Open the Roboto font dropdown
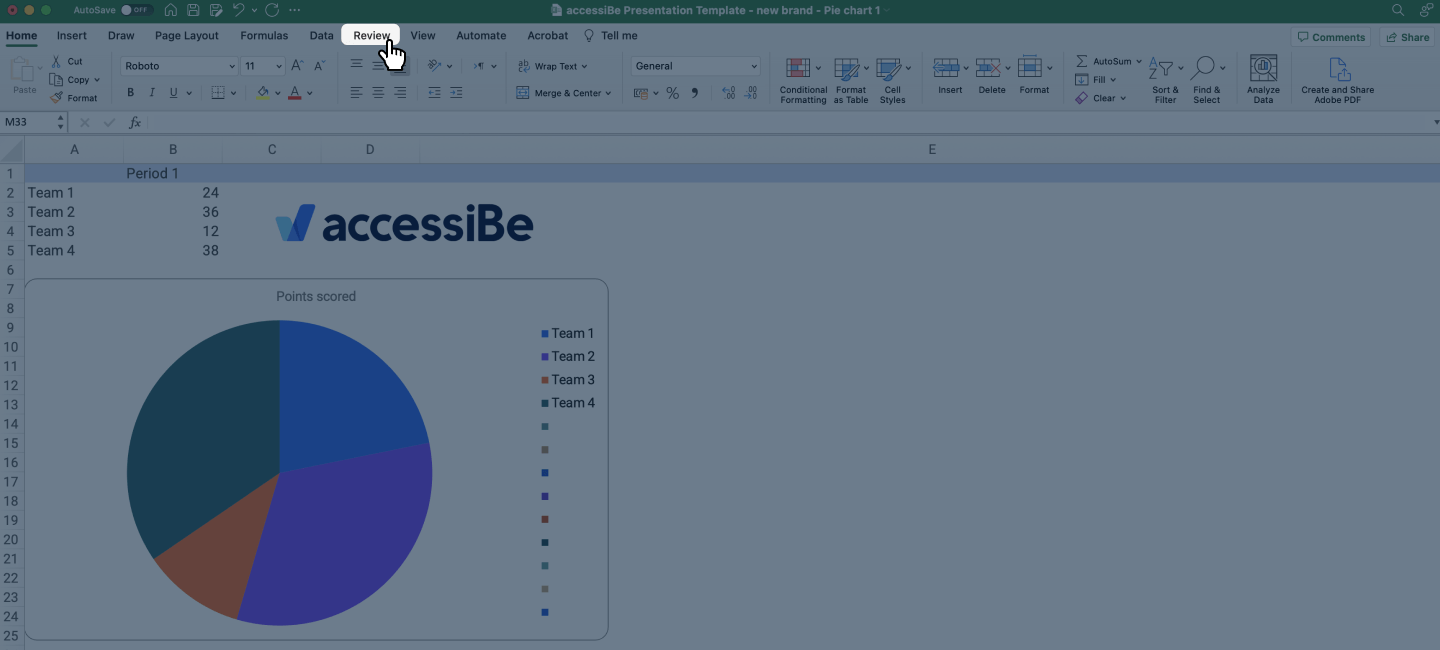This screenshot has height=650, width=1440. click(x=232, y=65)
